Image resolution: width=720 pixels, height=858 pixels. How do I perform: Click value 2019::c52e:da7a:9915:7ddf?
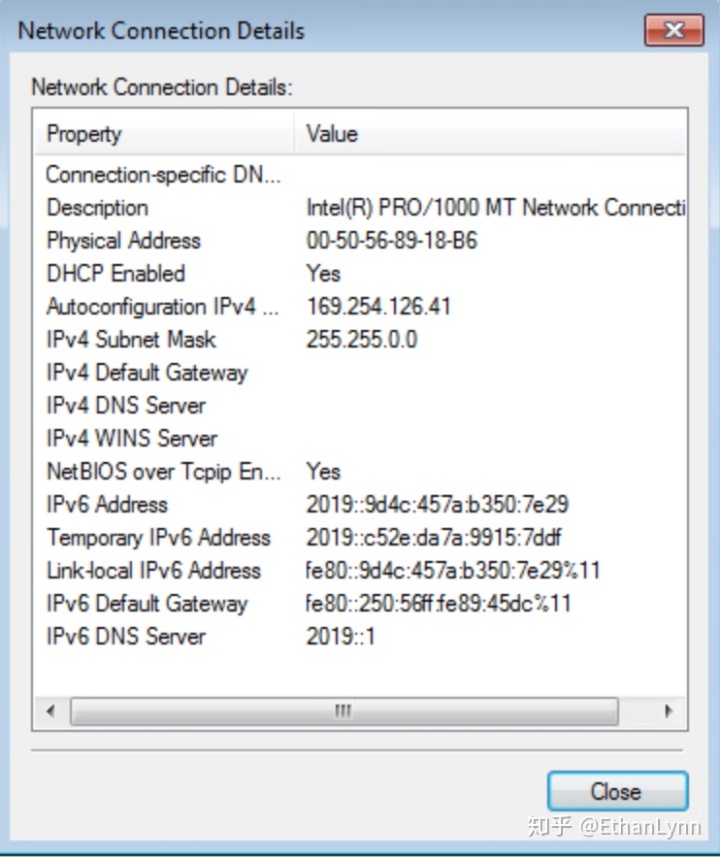coord(434,537)
